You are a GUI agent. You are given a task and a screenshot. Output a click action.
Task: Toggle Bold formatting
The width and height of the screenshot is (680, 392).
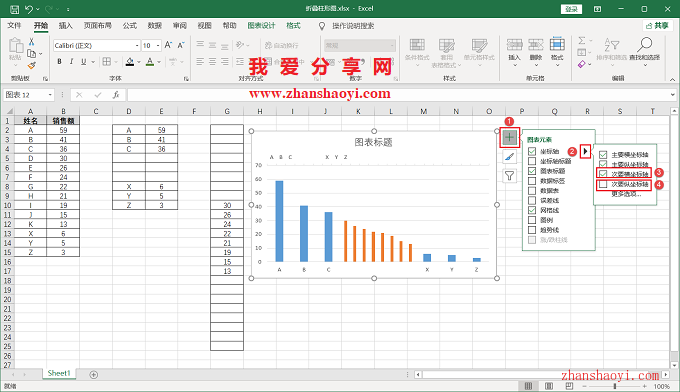pyautogui.click(x=59, y=62)
